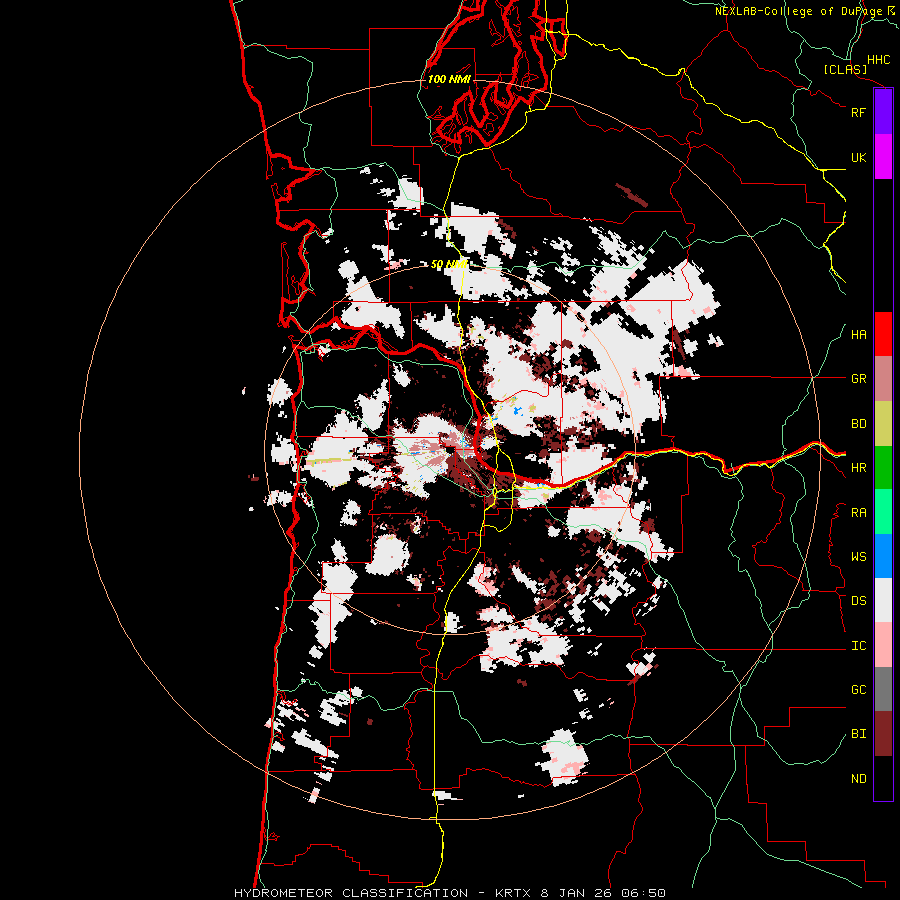Click the BI dark red legend swatch
The image size is (900, 900).
click(883, 734)
